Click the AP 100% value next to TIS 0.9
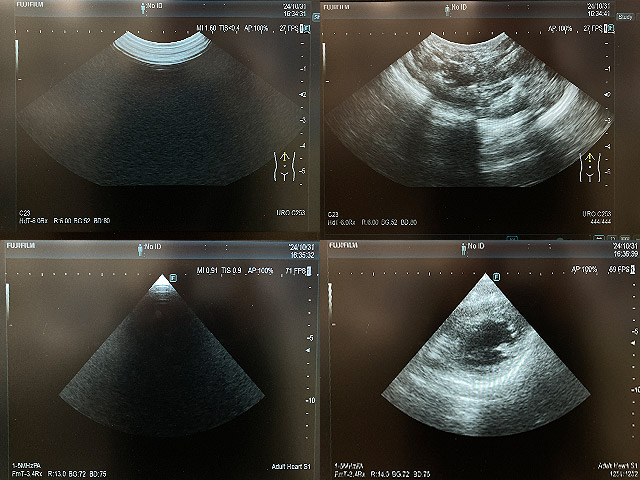The image size is (640, 480). tap(260, 270)
